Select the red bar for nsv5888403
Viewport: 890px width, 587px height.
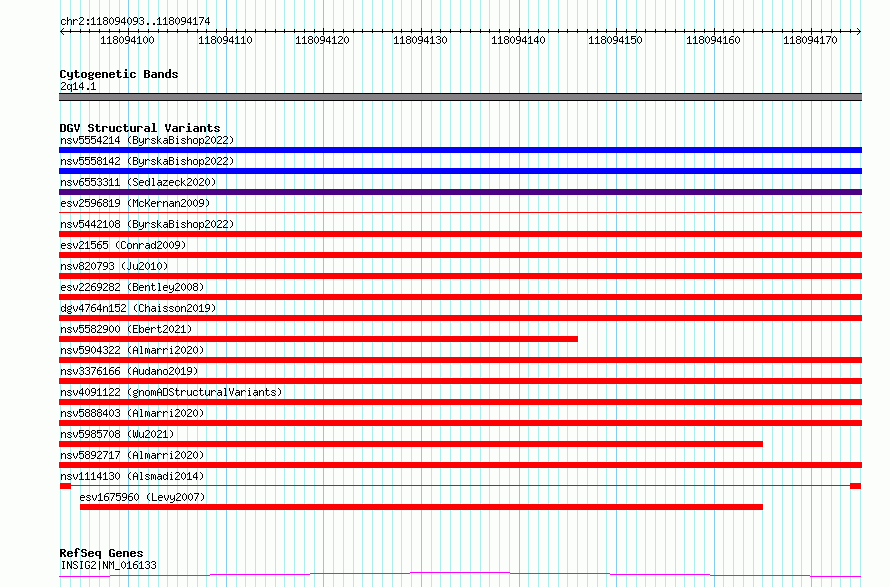point(460,423)
